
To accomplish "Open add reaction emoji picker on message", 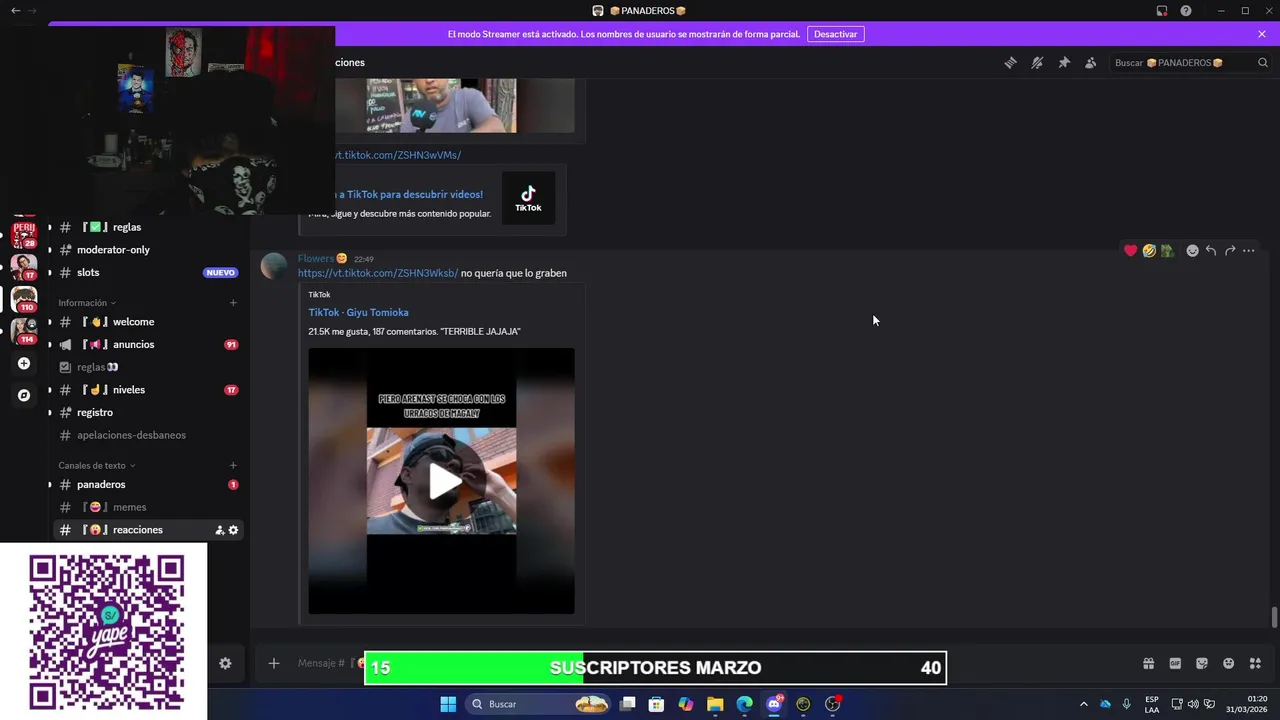I will [x=1192, y=251].
